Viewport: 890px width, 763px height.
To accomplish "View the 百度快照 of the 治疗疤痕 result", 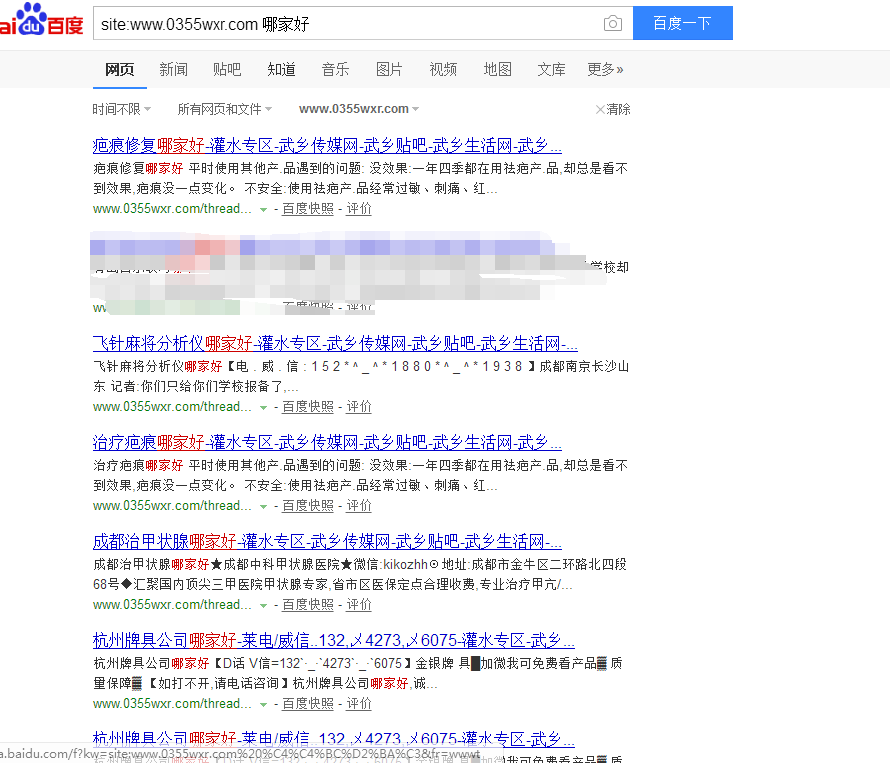I will click(307, 505).
